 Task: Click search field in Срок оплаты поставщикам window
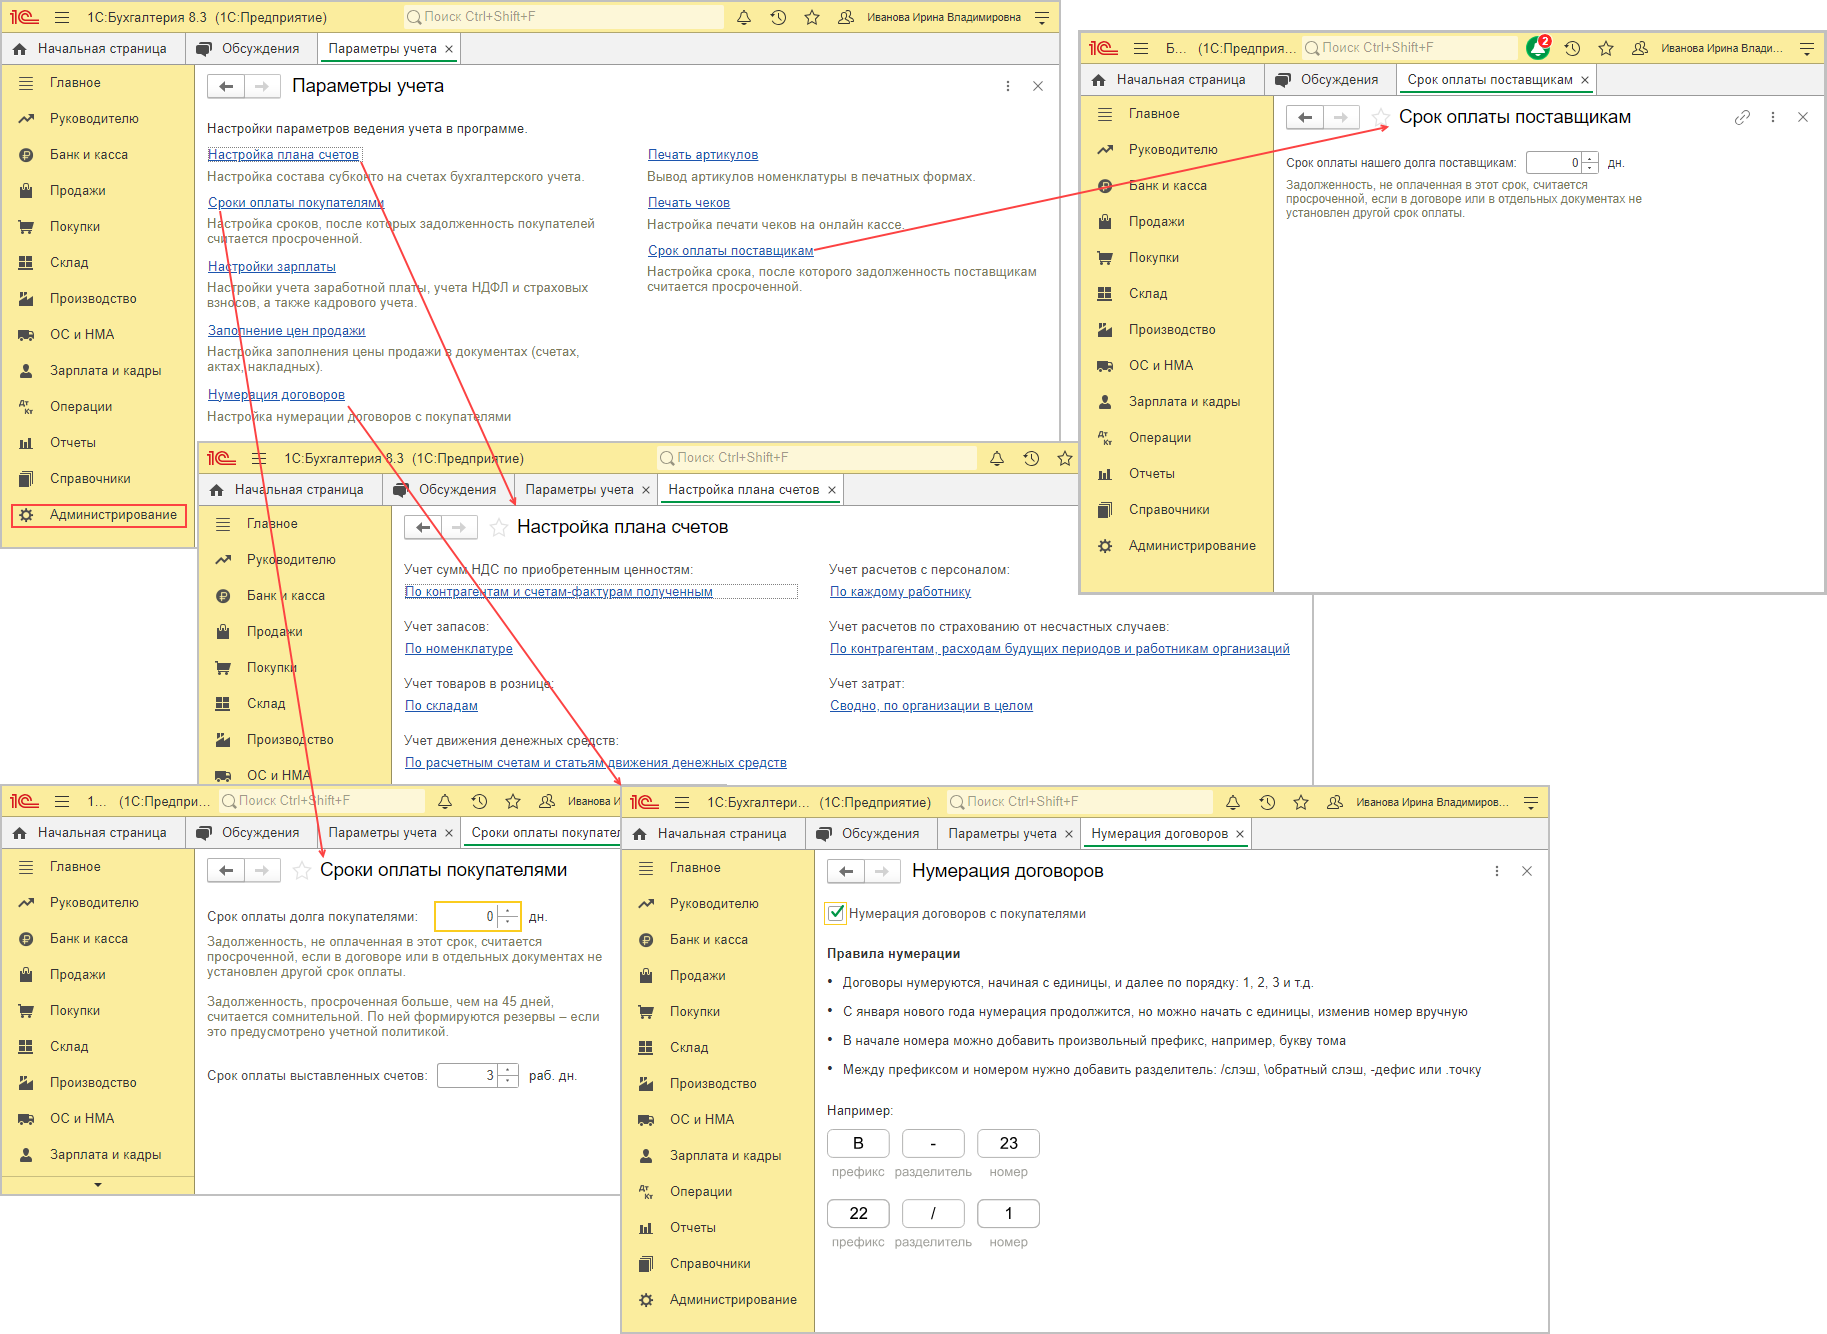click(x=1410, y=48)
